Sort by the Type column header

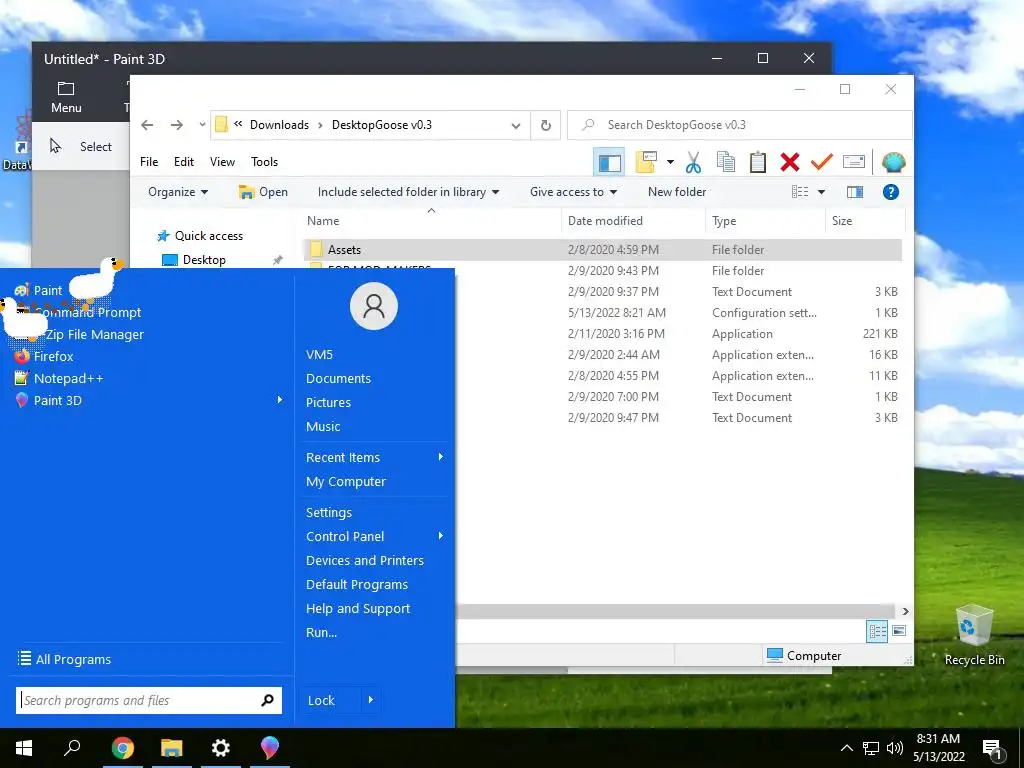coord(766,221)
